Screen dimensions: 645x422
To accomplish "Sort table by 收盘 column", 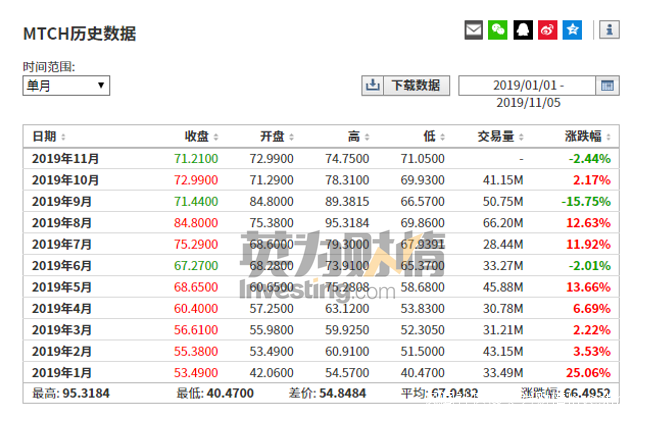I will pos(202,137).
